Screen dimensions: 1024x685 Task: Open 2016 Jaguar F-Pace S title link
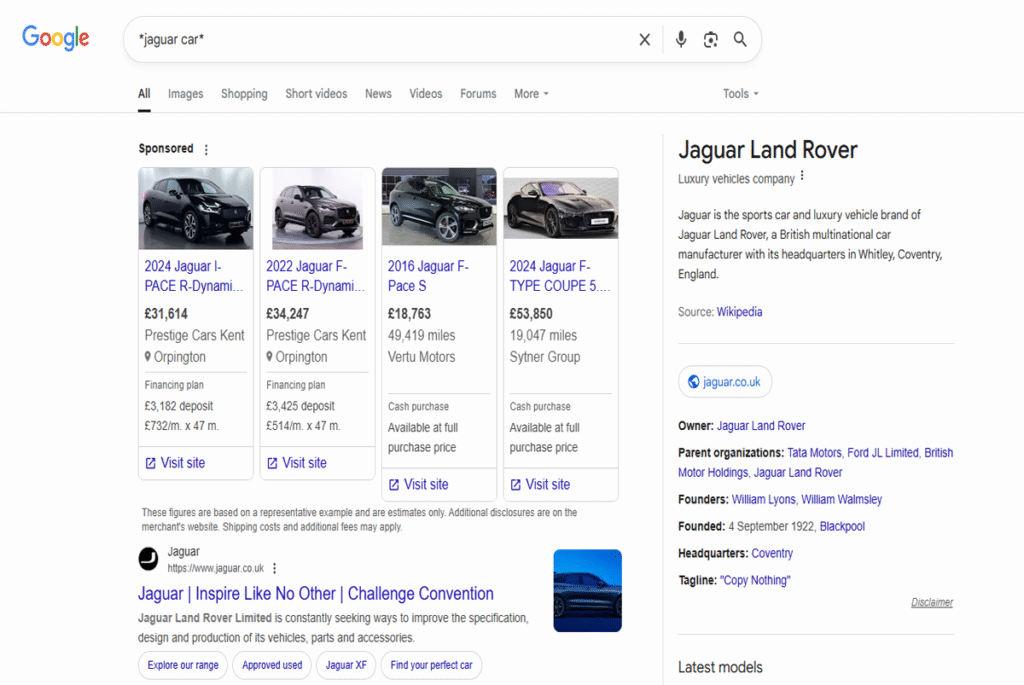428,276
